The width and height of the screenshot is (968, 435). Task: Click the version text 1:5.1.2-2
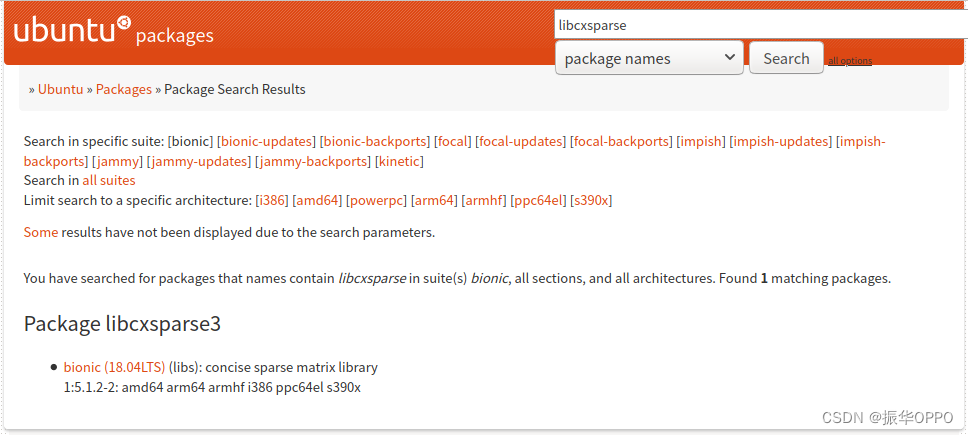(91, 388)
